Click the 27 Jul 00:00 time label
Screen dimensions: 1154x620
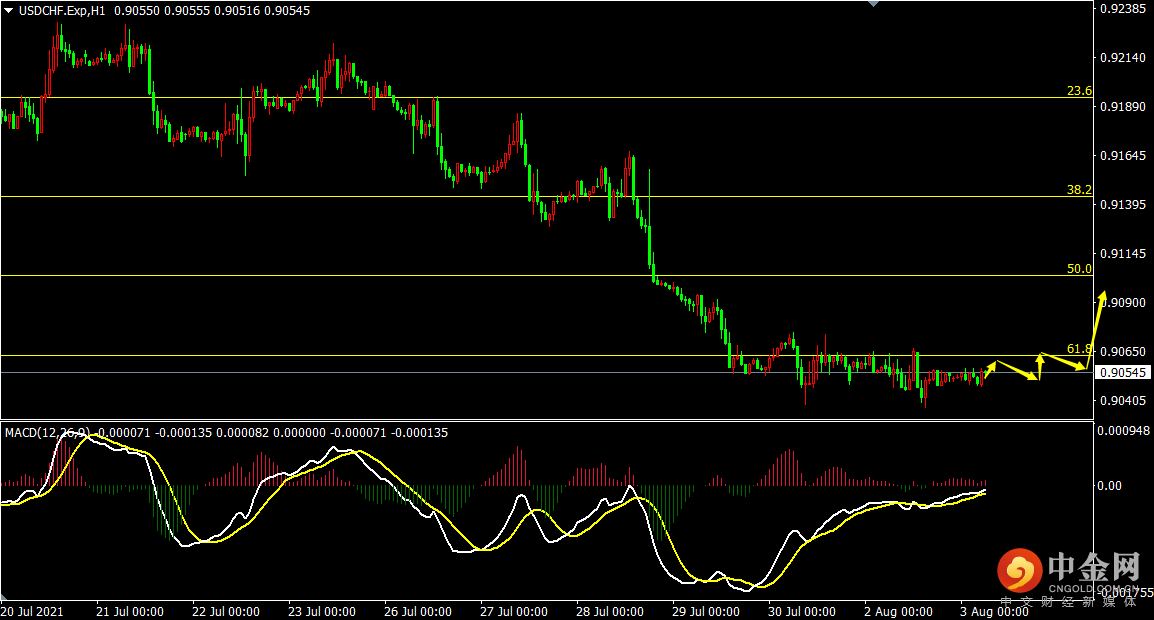tap(514, 612)
